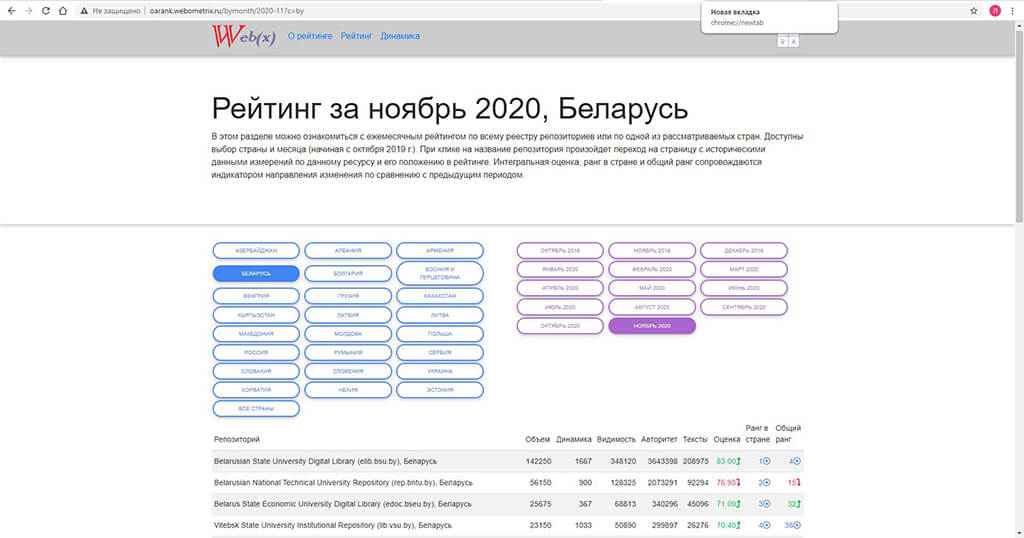1024x538 pixels.
Task: Select month Январь 2020
Action: (x=560, y=269)
